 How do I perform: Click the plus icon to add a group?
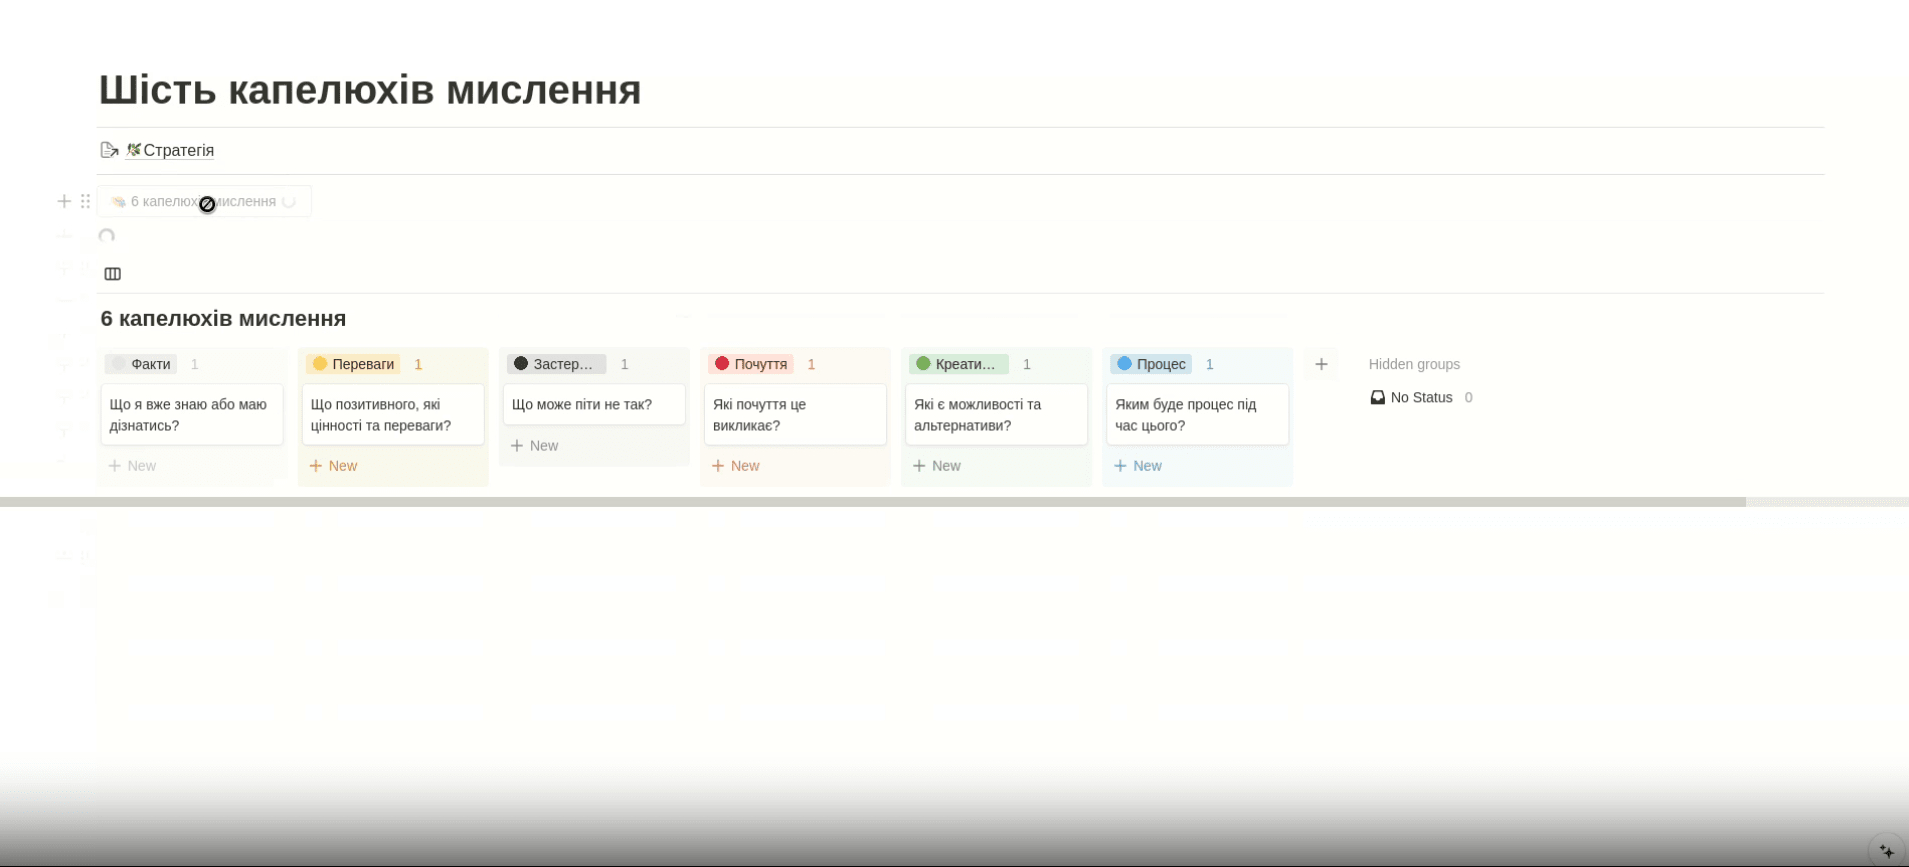(x=1321, y=364)
